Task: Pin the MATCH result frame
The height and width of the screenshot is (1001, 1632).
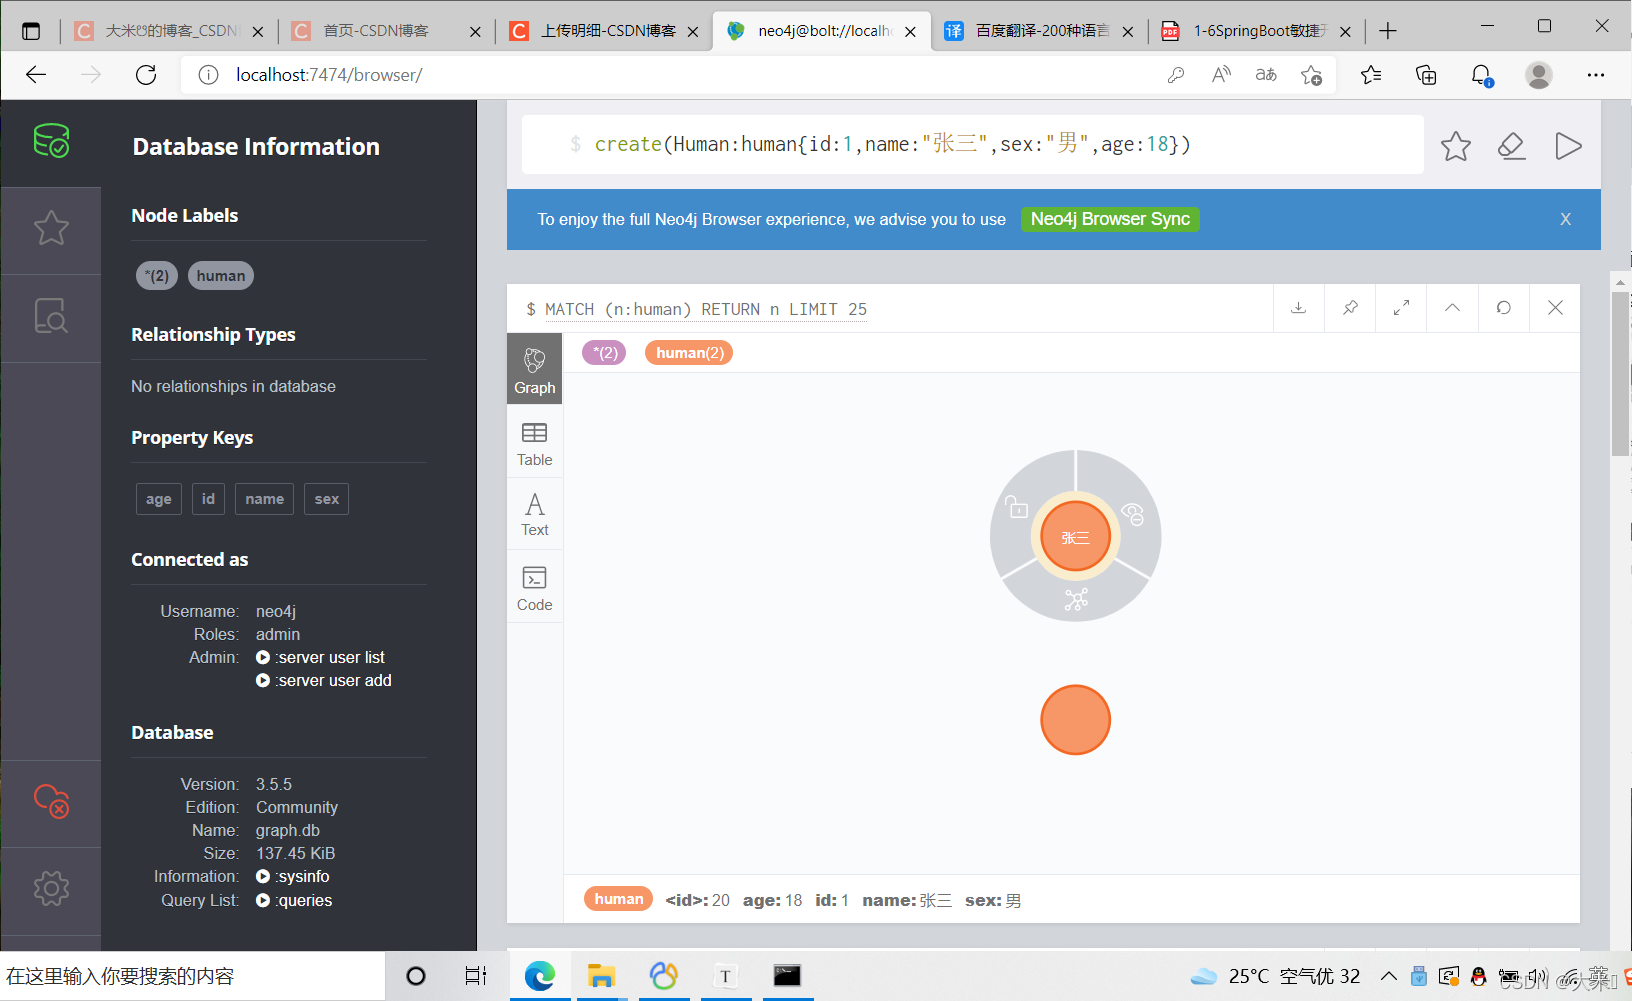Action: [x=1350, y=308]
